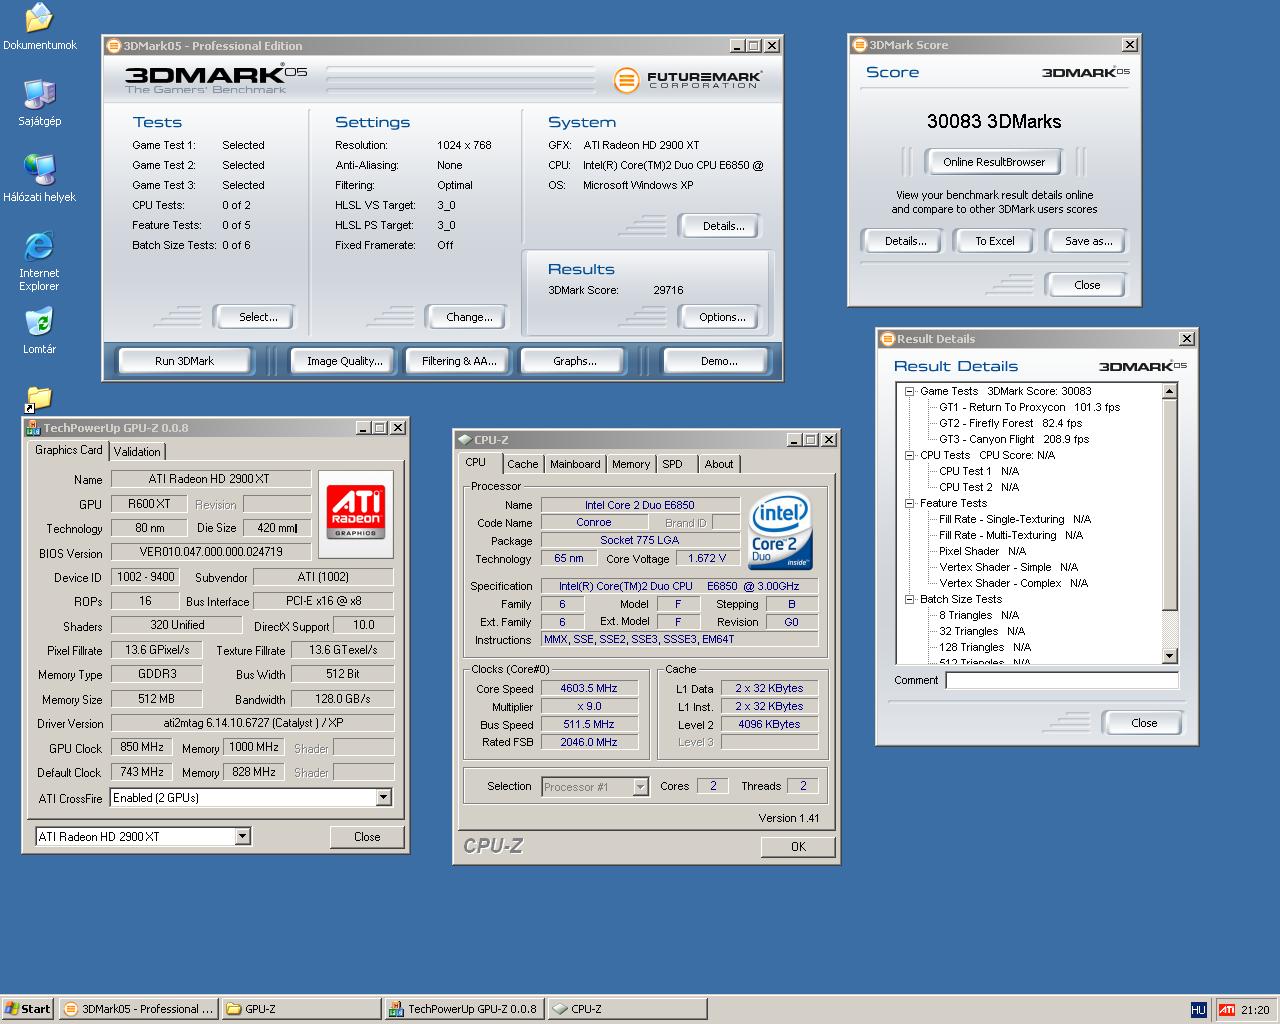Collapse the Batch Size Tests tree node
The image size is (1280, 1024).
(x=910, y=599)
